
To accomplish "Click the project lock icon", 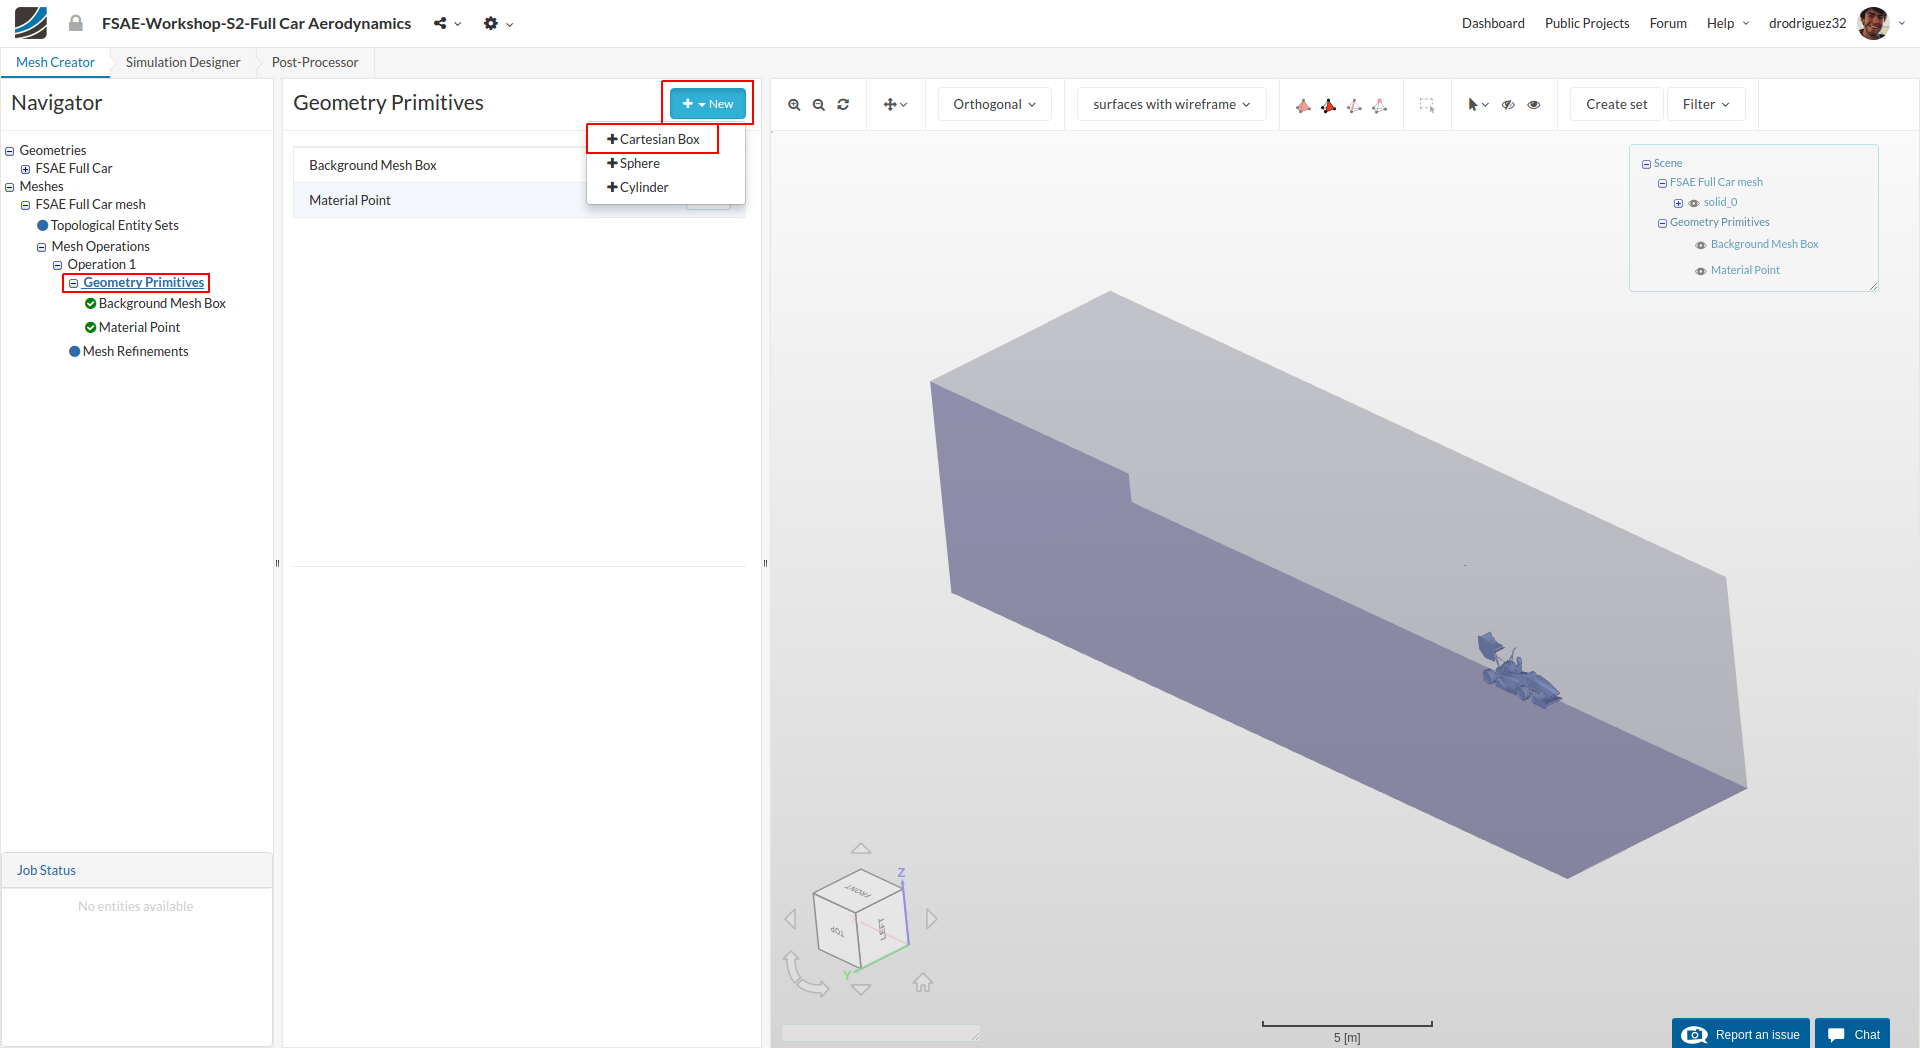I will (76, 23).
